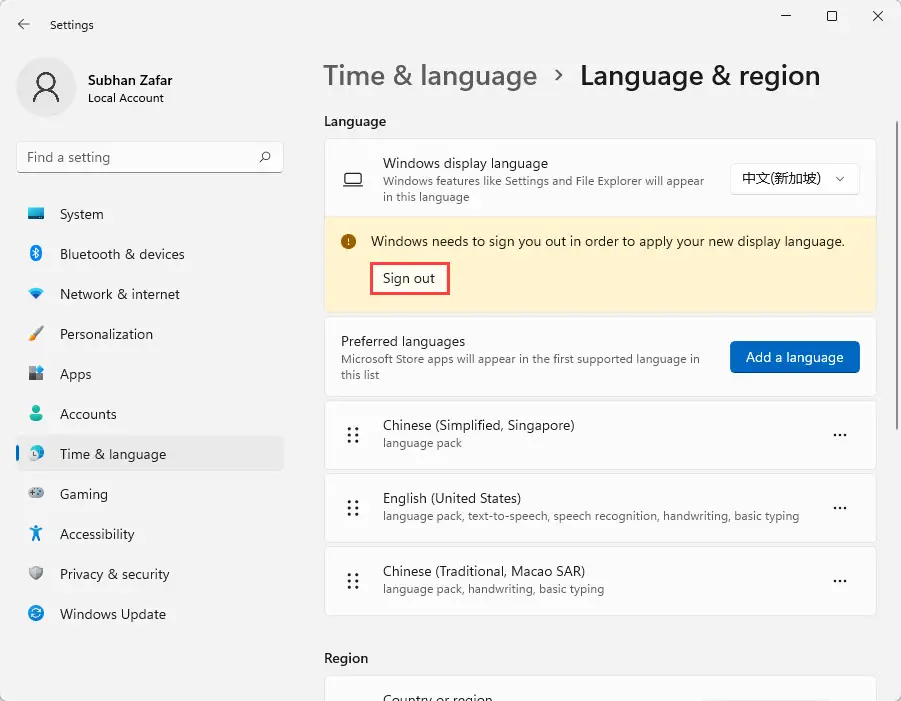Click the Sign out button
This screenshot has width=901, height=701.
pyautogui.click(x=409, y=279)
